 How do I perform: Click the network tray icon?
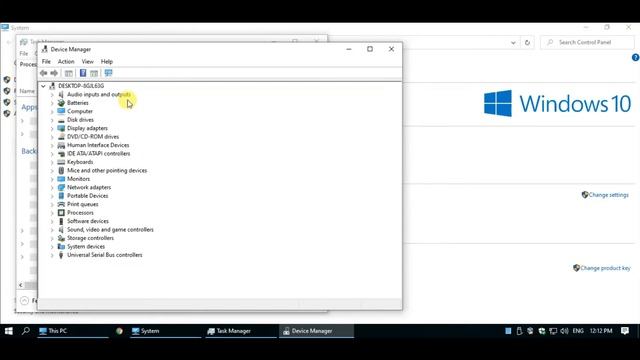(x=553, y=331)
